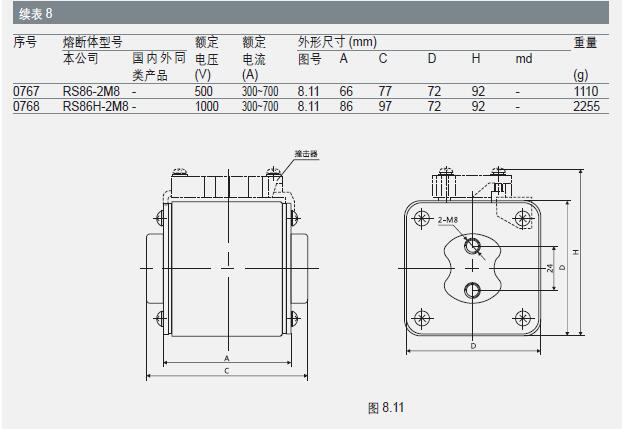622x429 pixels.
Task: Click the 1000 rated voltage value
Action: pos(206,106)
